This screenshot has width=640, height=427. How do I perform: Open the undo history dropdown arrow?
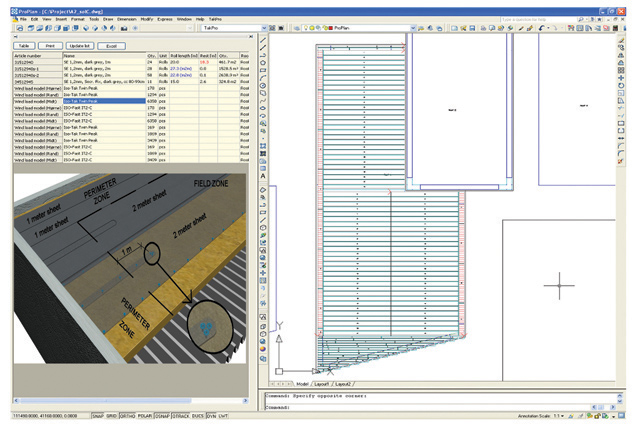click(548, 28)
